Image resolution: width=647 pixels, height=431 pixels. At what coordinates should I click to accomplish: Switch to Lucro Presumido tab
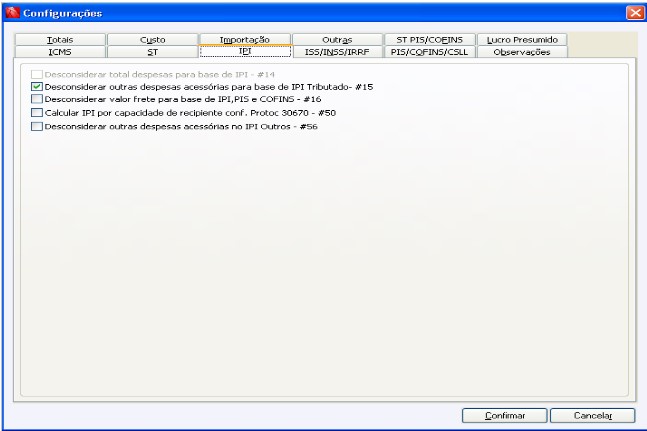(522, 40)
